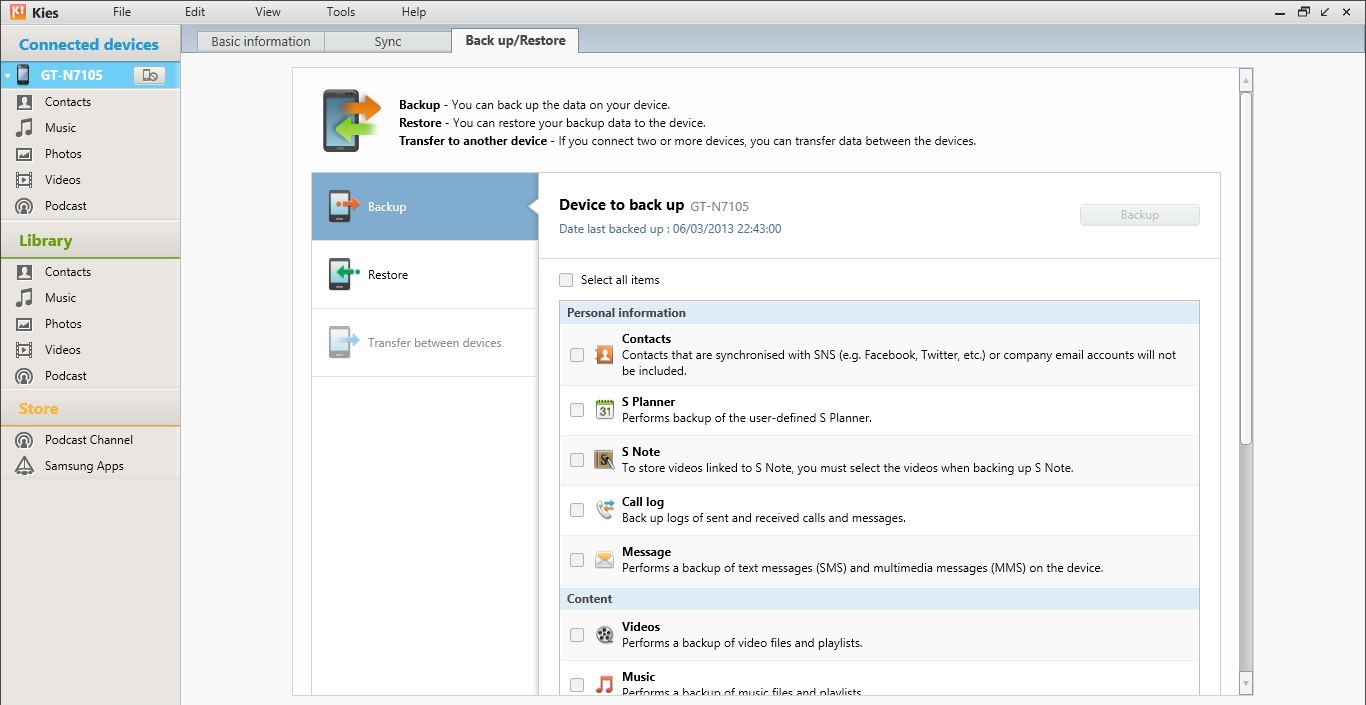Image resolution: width=1366 pixels, height=705 pixels.
Task: Click the Content section header
Action: [879, 599]
